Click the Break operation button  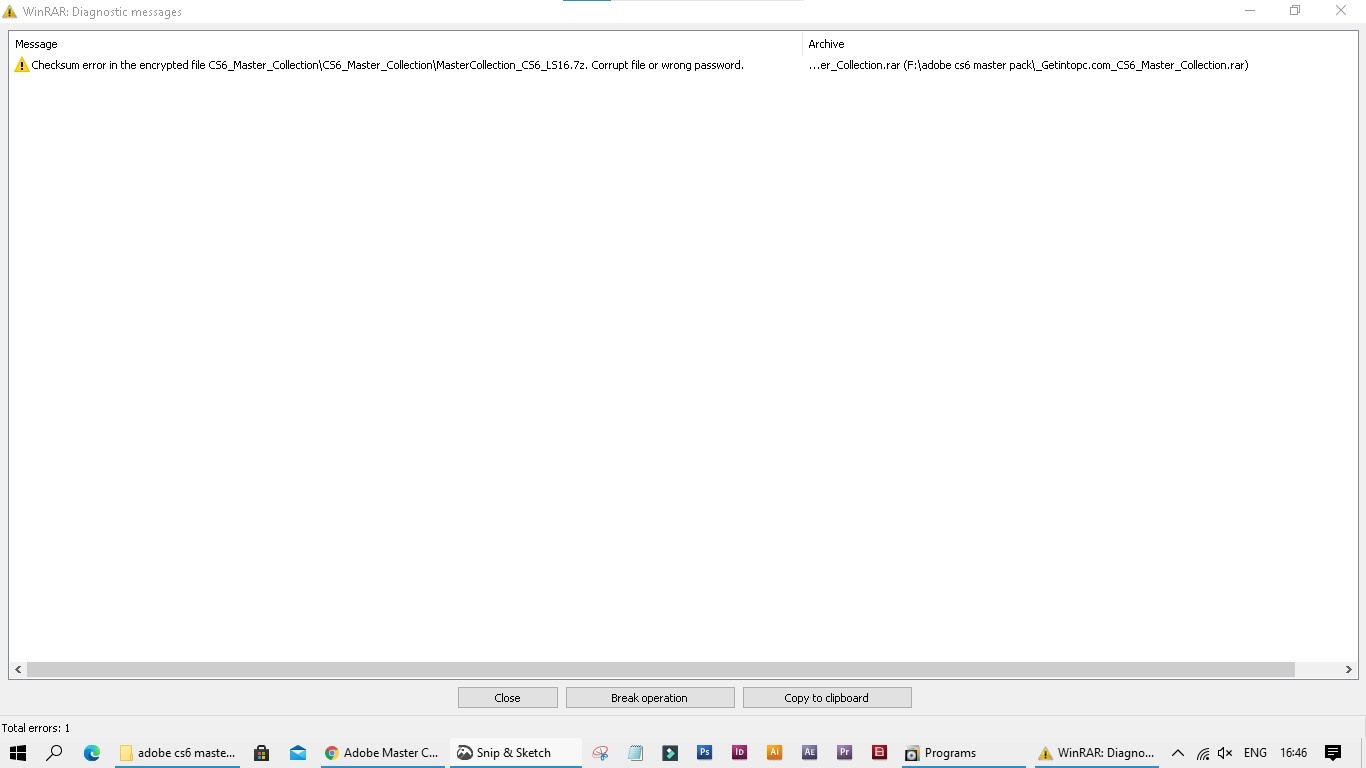(650, 698)
